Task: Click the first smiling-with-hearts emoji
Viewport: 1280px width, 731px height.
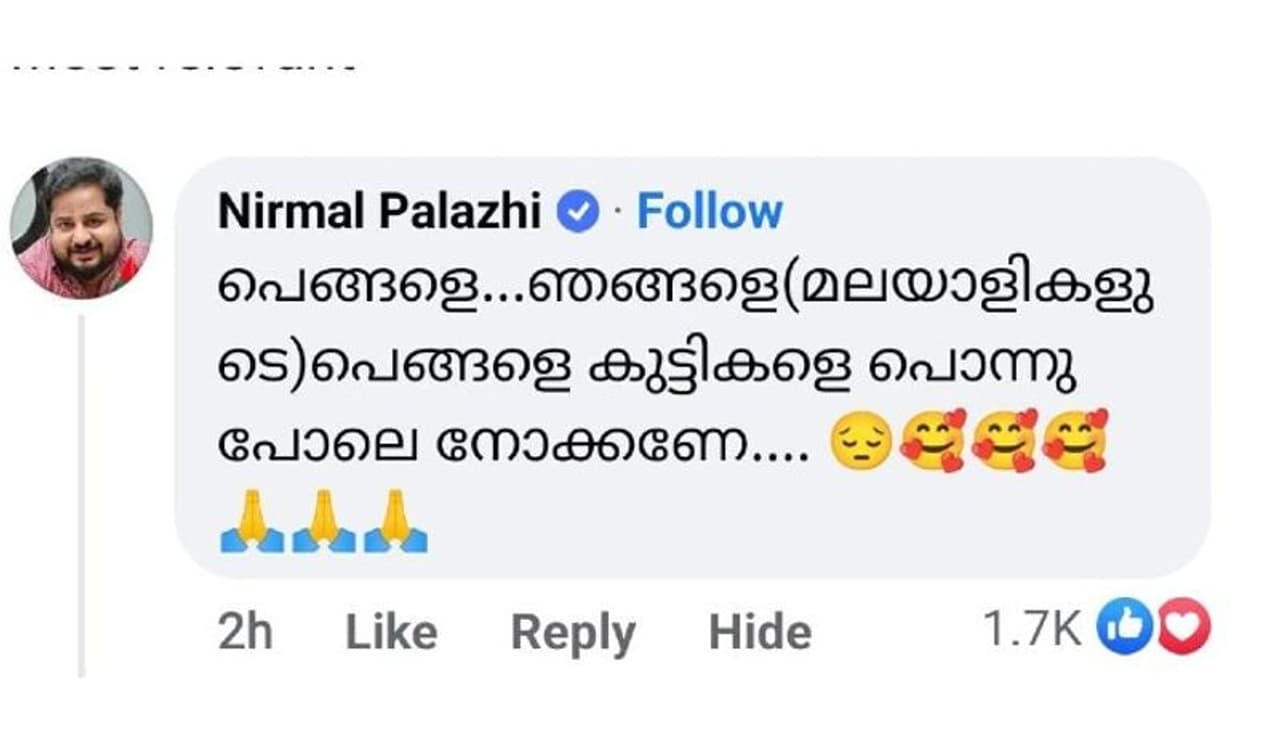Action: pyautogui.click(x=932, y=439)
